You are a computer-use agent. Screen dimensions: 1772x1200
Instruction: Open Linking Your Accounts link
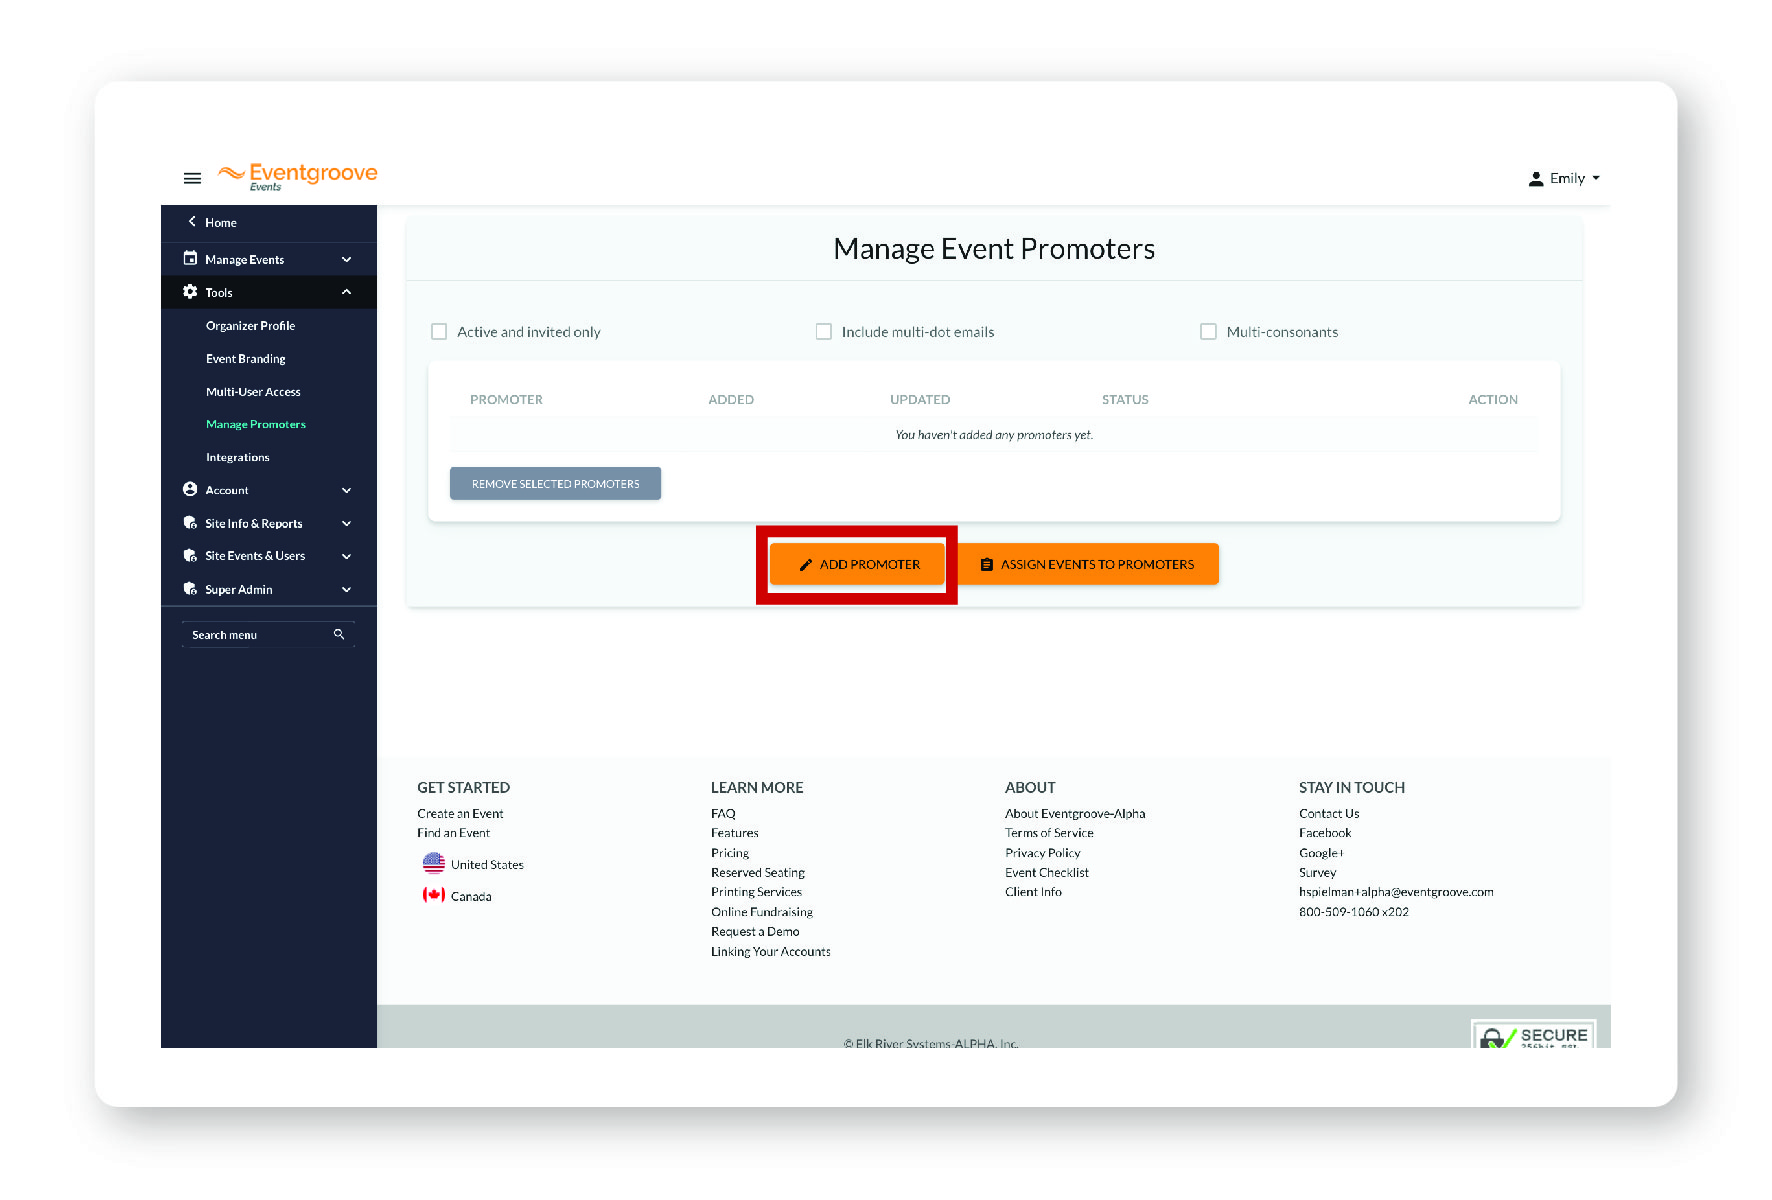[x=770, y=952]
